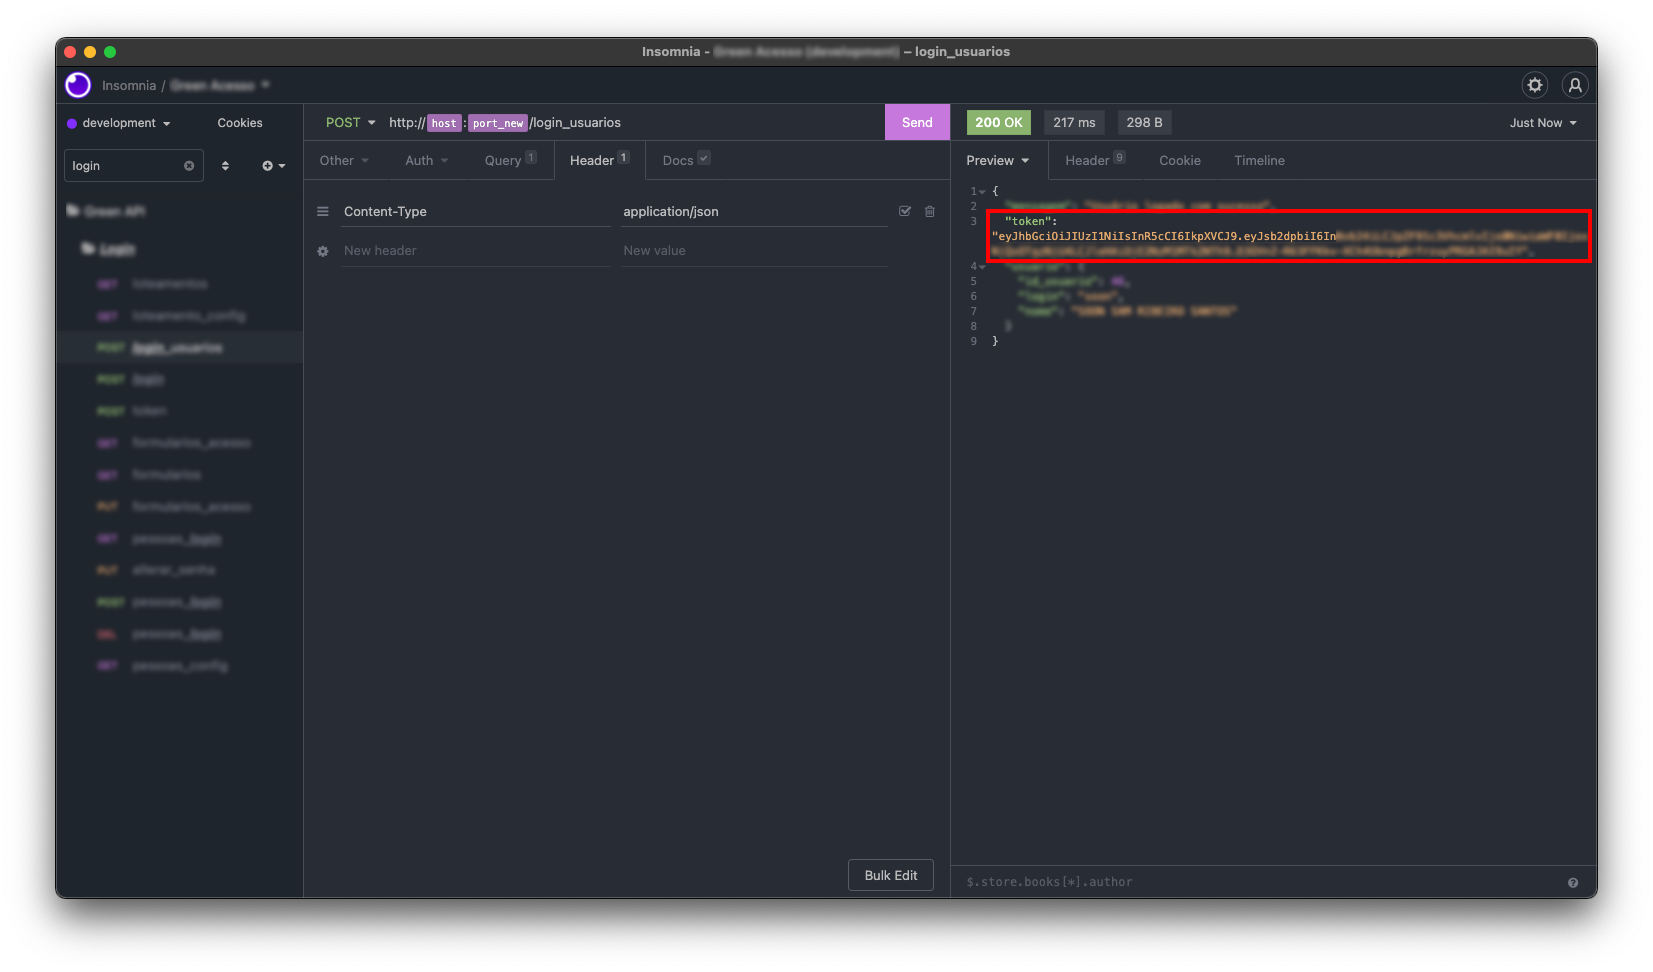Image resolution: width=1653 pixels, height=972 pixels.
Task: Click the Insomnia logo icon
Action: click(78, 85)
